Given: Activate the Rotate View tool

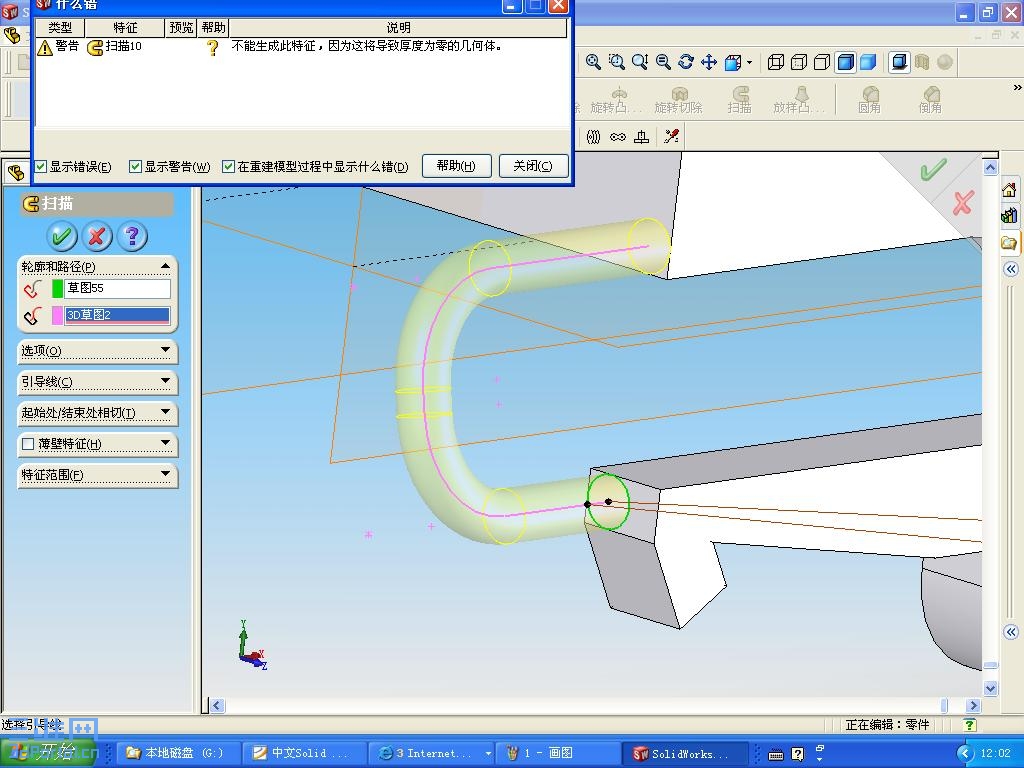Looking at the screenshot, I should (x=686, y=62).
